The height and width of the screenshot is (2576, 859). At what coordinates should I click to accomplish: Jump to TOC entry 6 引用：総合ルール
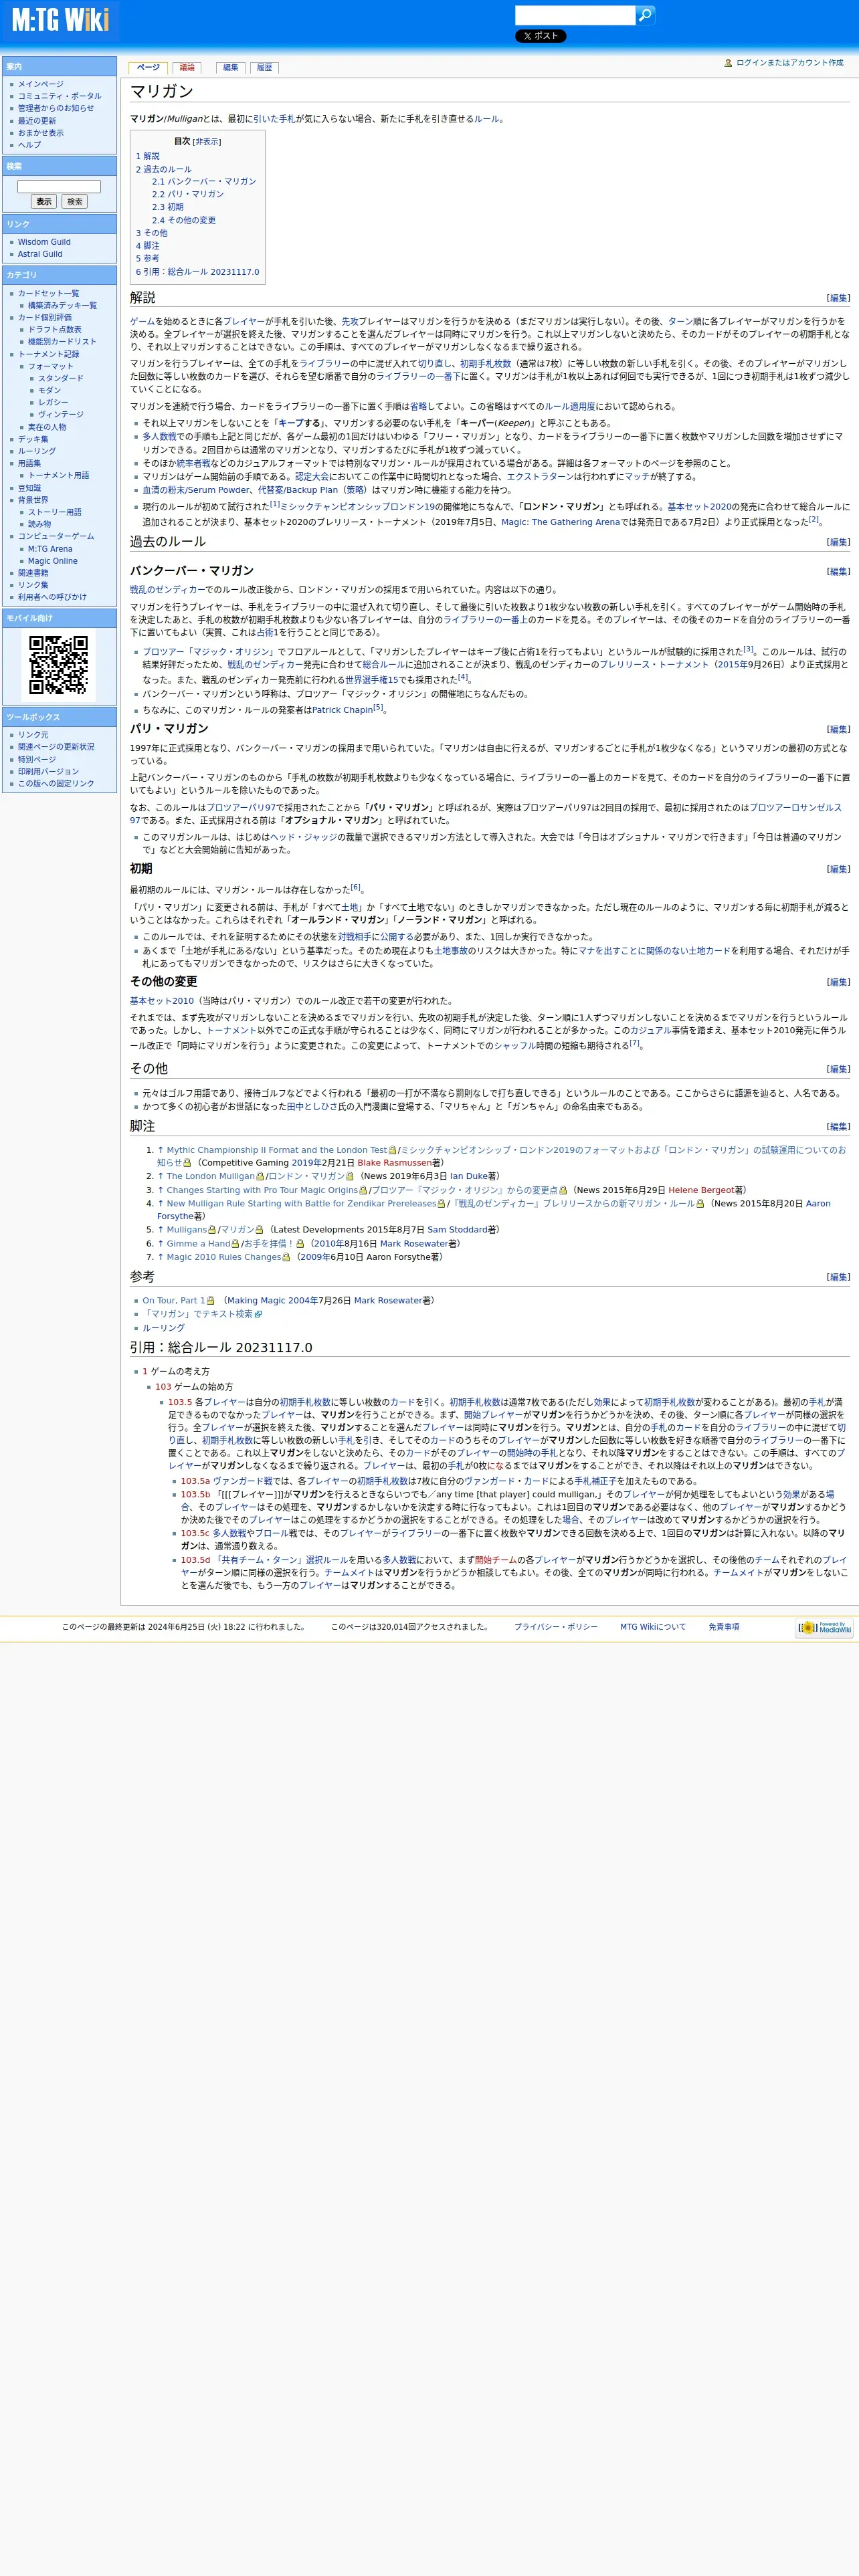click(197, 271)
